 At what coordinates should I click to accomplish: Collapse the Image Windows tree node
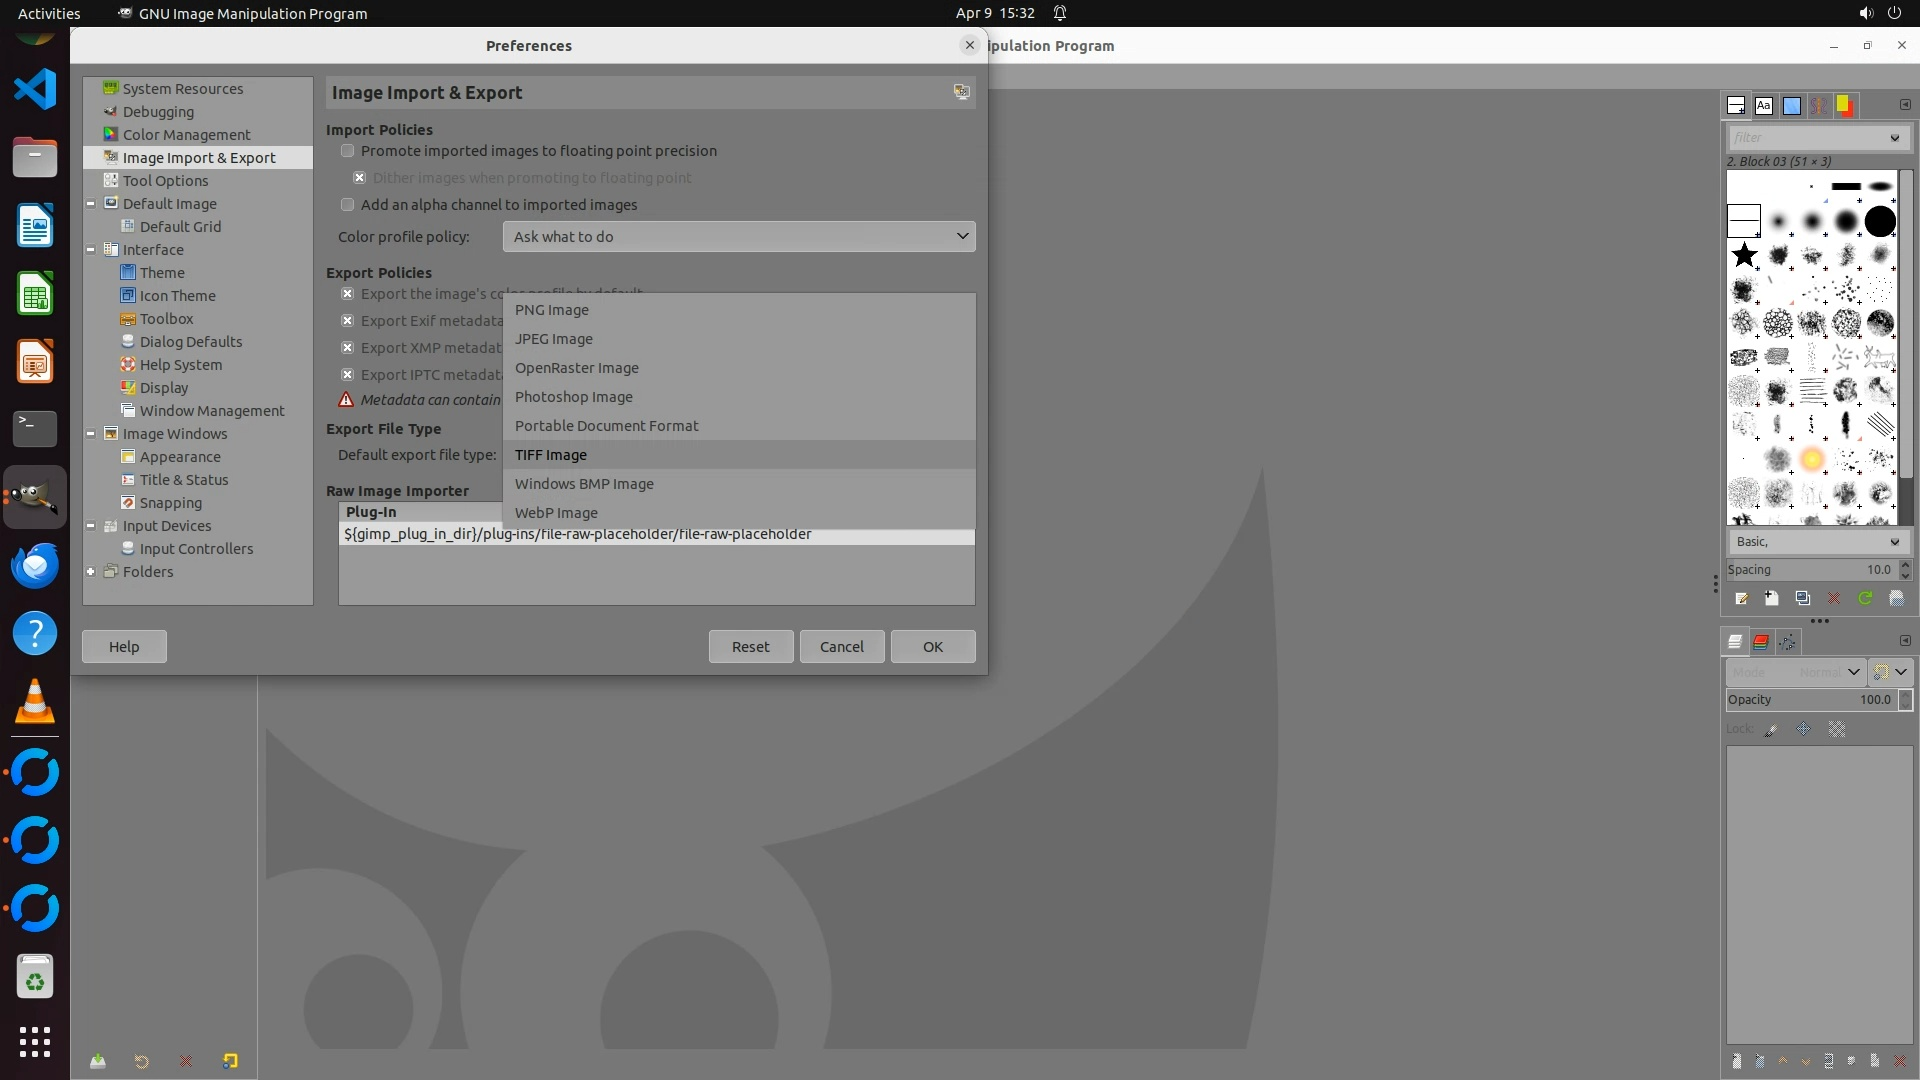91,434
